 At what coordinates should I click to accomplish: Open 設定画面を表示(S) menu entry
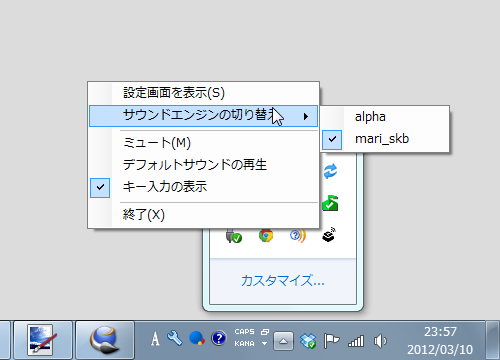pyautogui.click(x=203, y=93)
